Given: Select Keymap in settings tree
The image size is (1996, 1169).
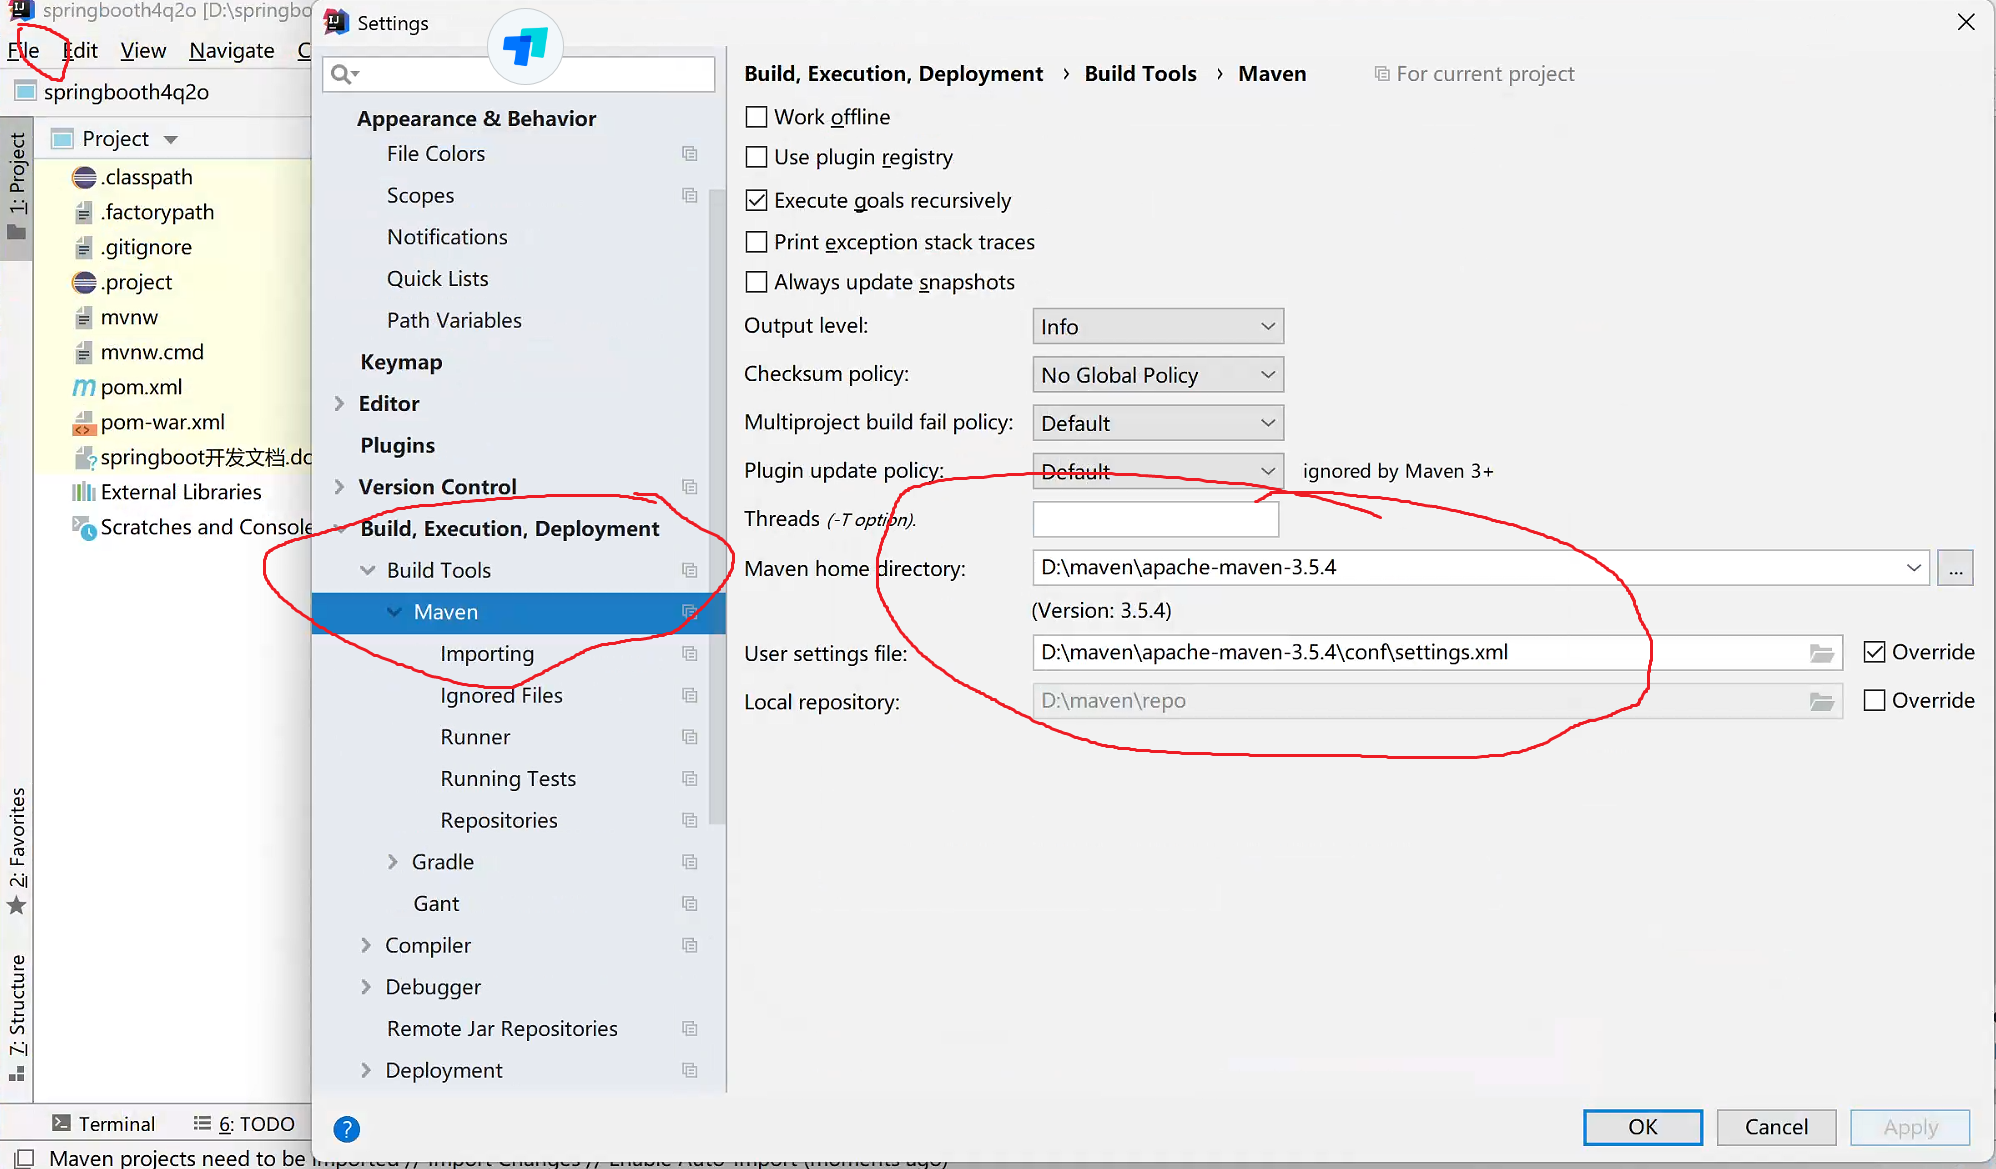Looking at the screenshot, I should point(401,362).
